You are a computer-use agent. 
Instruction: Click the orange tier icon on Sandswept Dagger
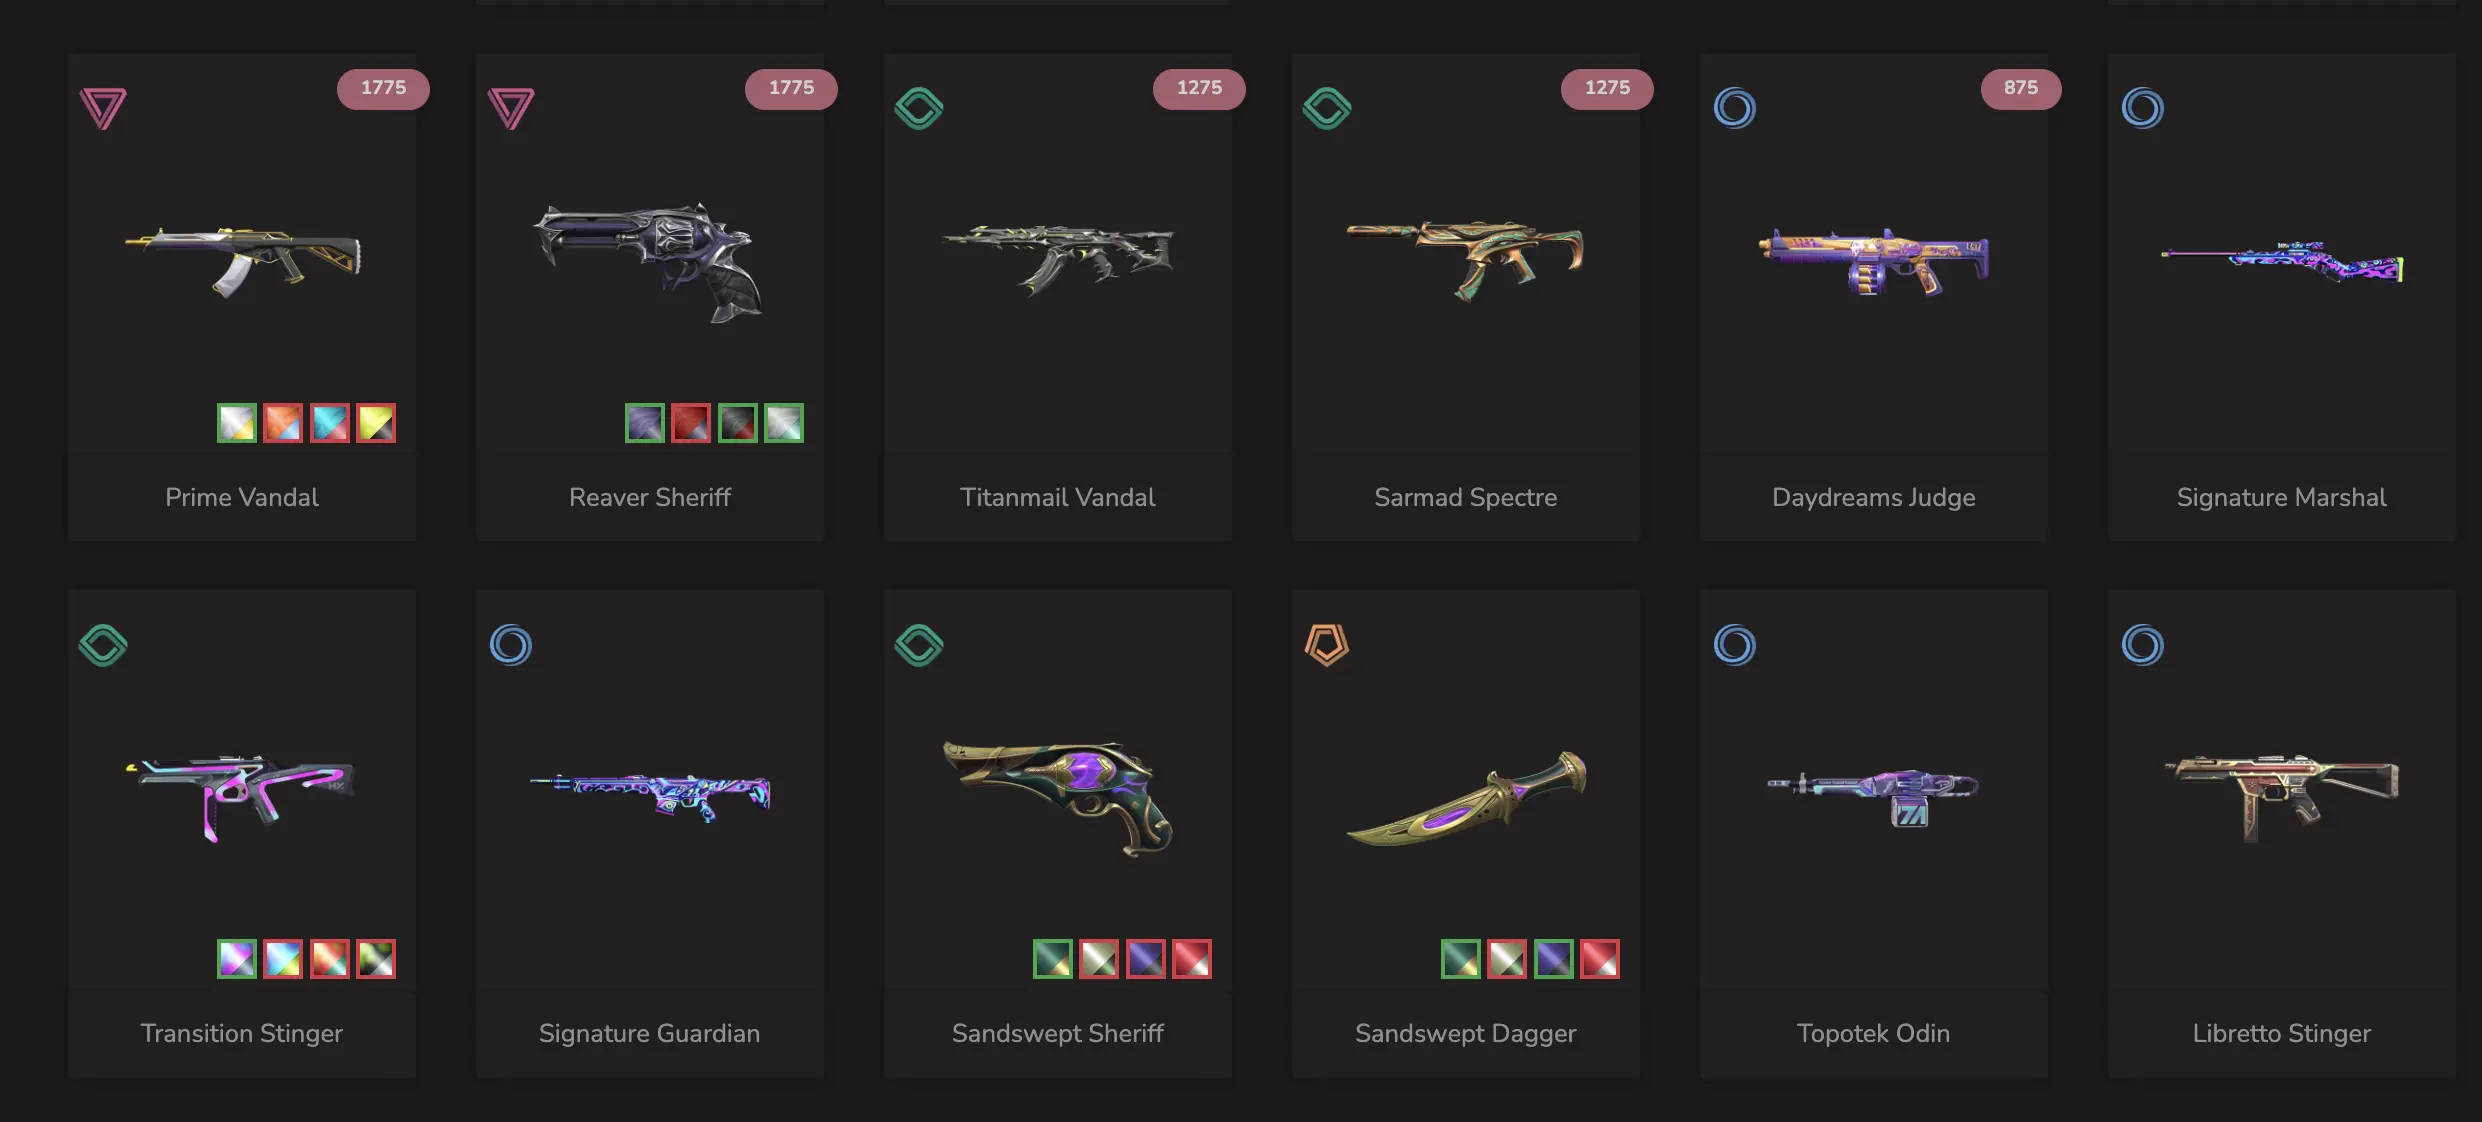click(1327, 645)
